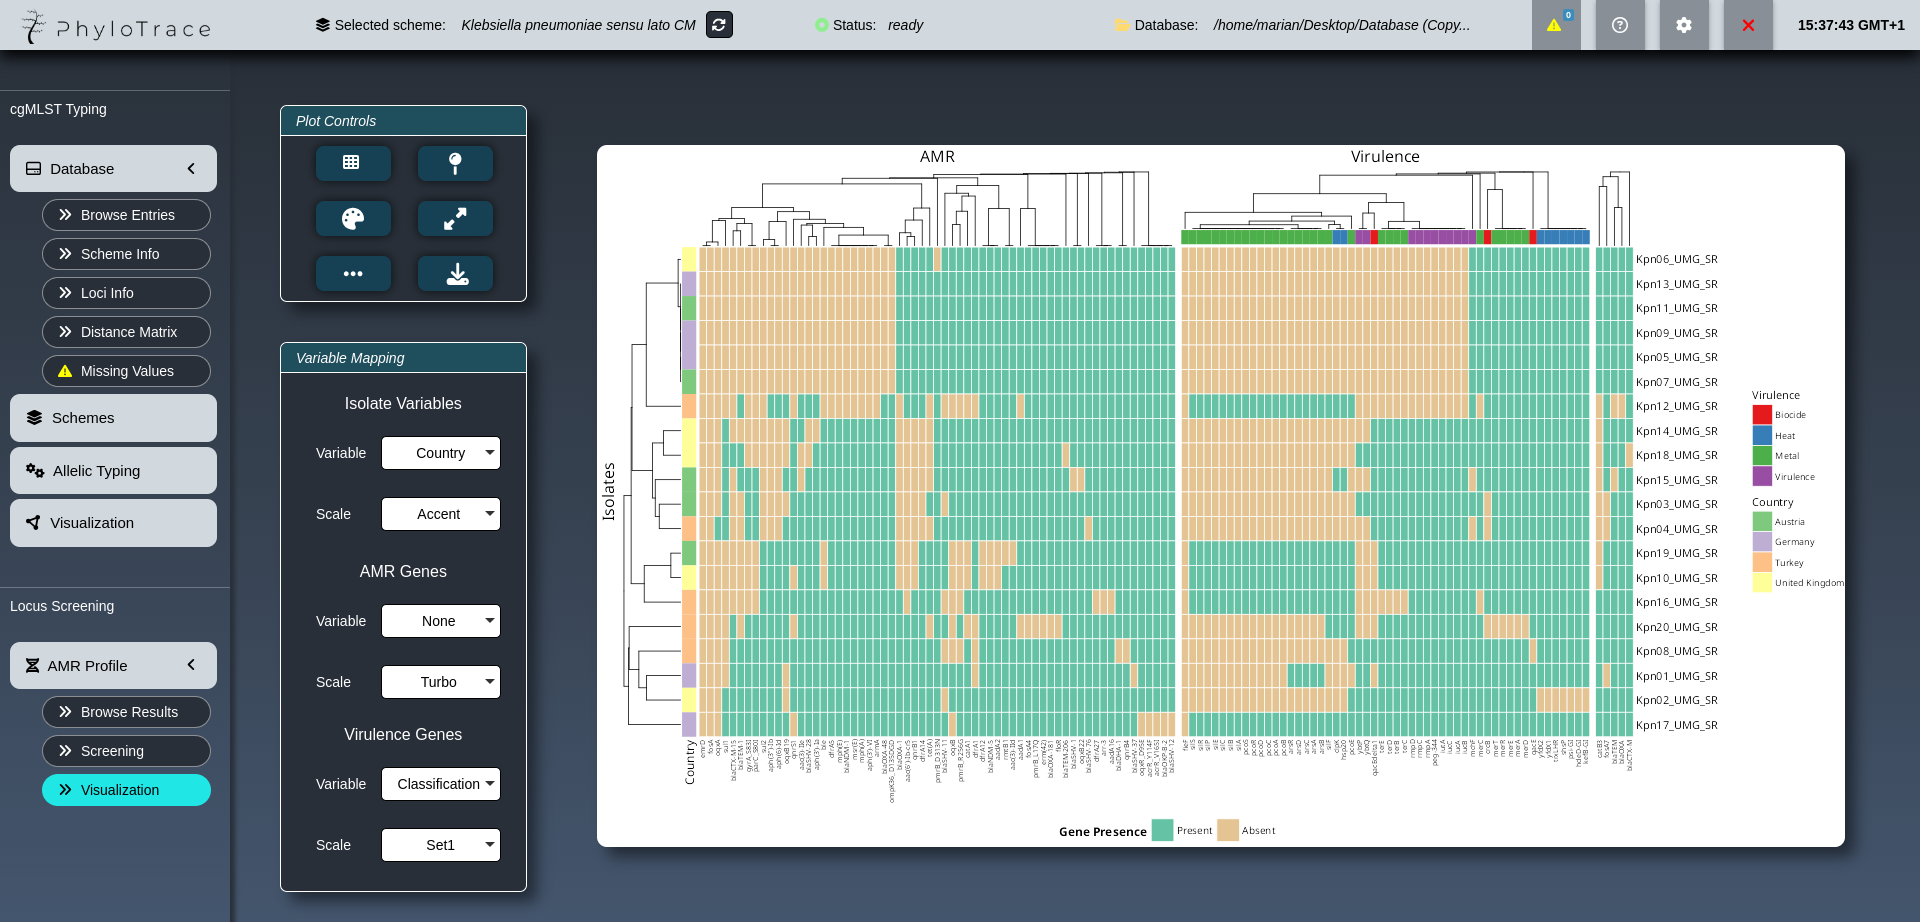This screenshot has width=1920, height=922.
Task: Open the three-dots plot options
Action: (x=353, y=273)
